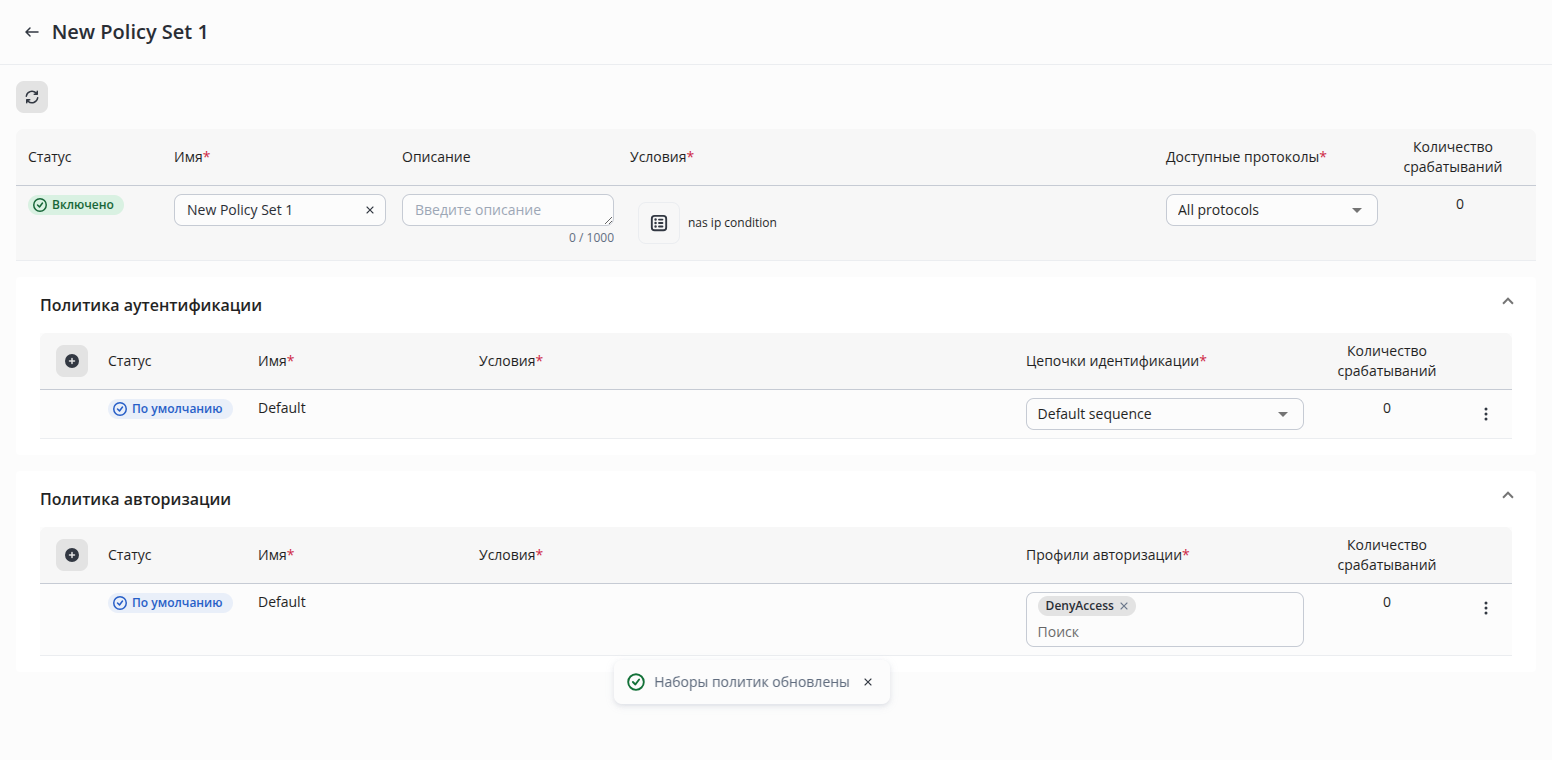Remove the DenyAccess profile chip
The width and height of the screenshot is (1552, 760).
pos(1124,606)
